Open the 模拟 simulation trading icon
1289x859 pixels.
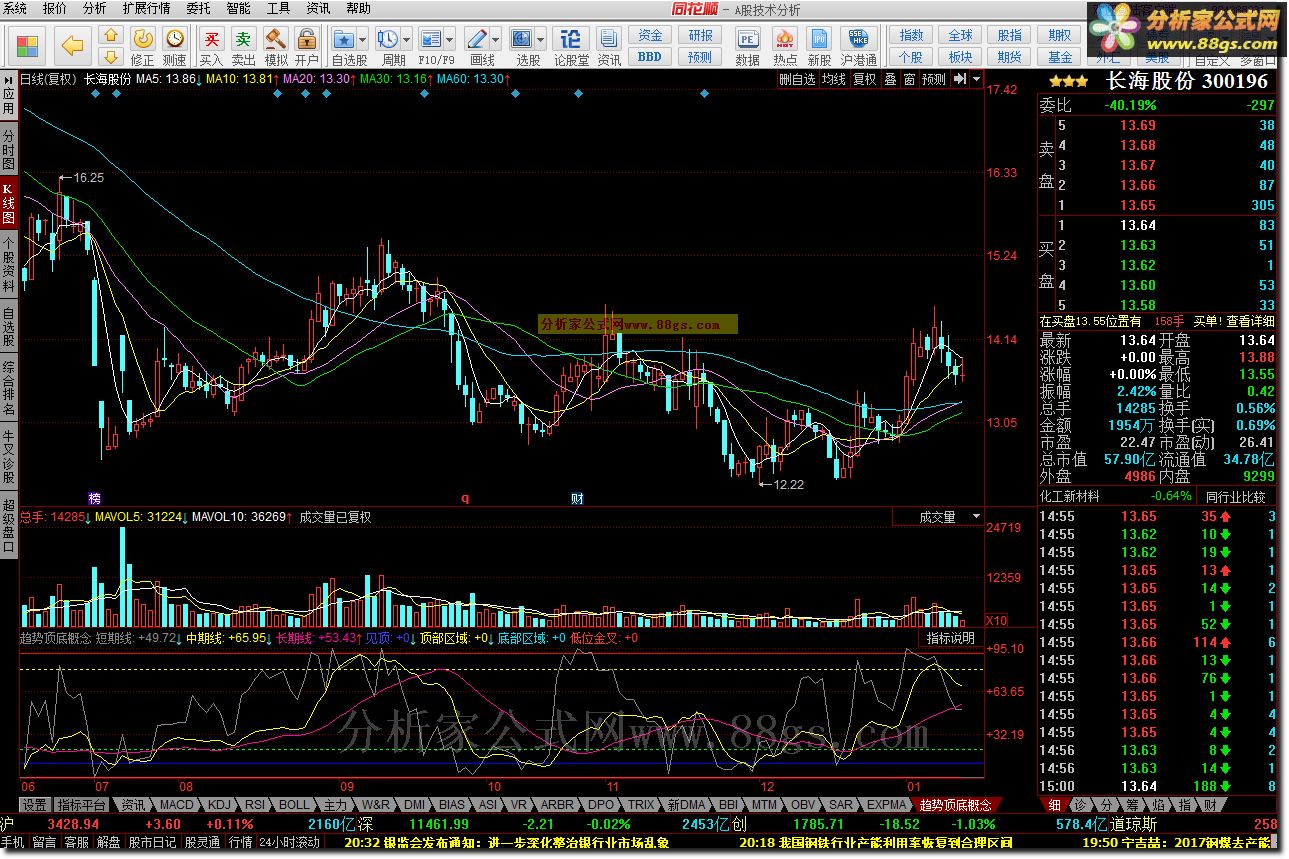(276, 46)
